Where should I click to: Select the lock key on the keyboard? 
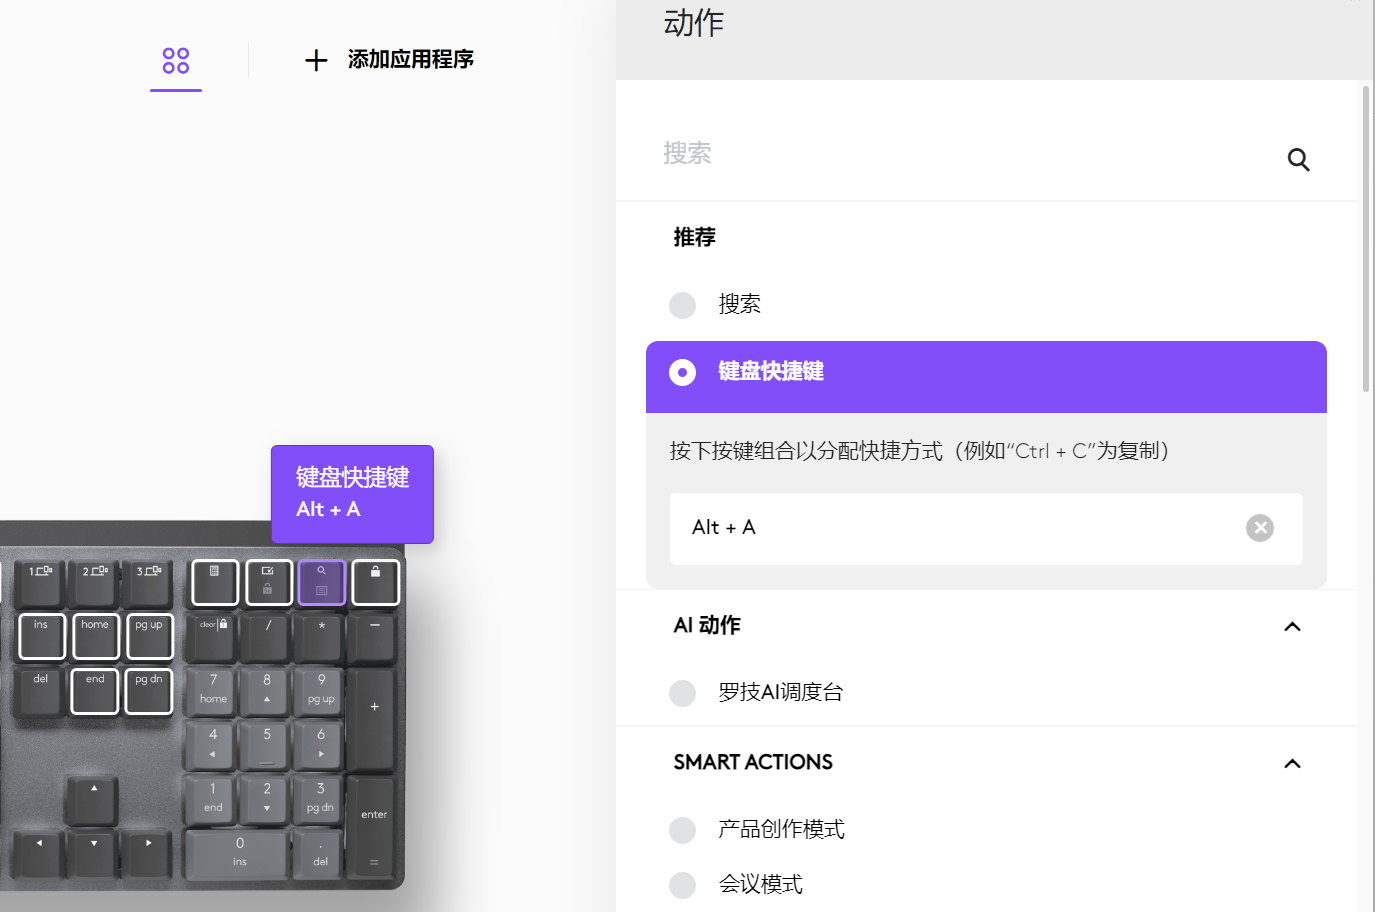tap(376, 582)
